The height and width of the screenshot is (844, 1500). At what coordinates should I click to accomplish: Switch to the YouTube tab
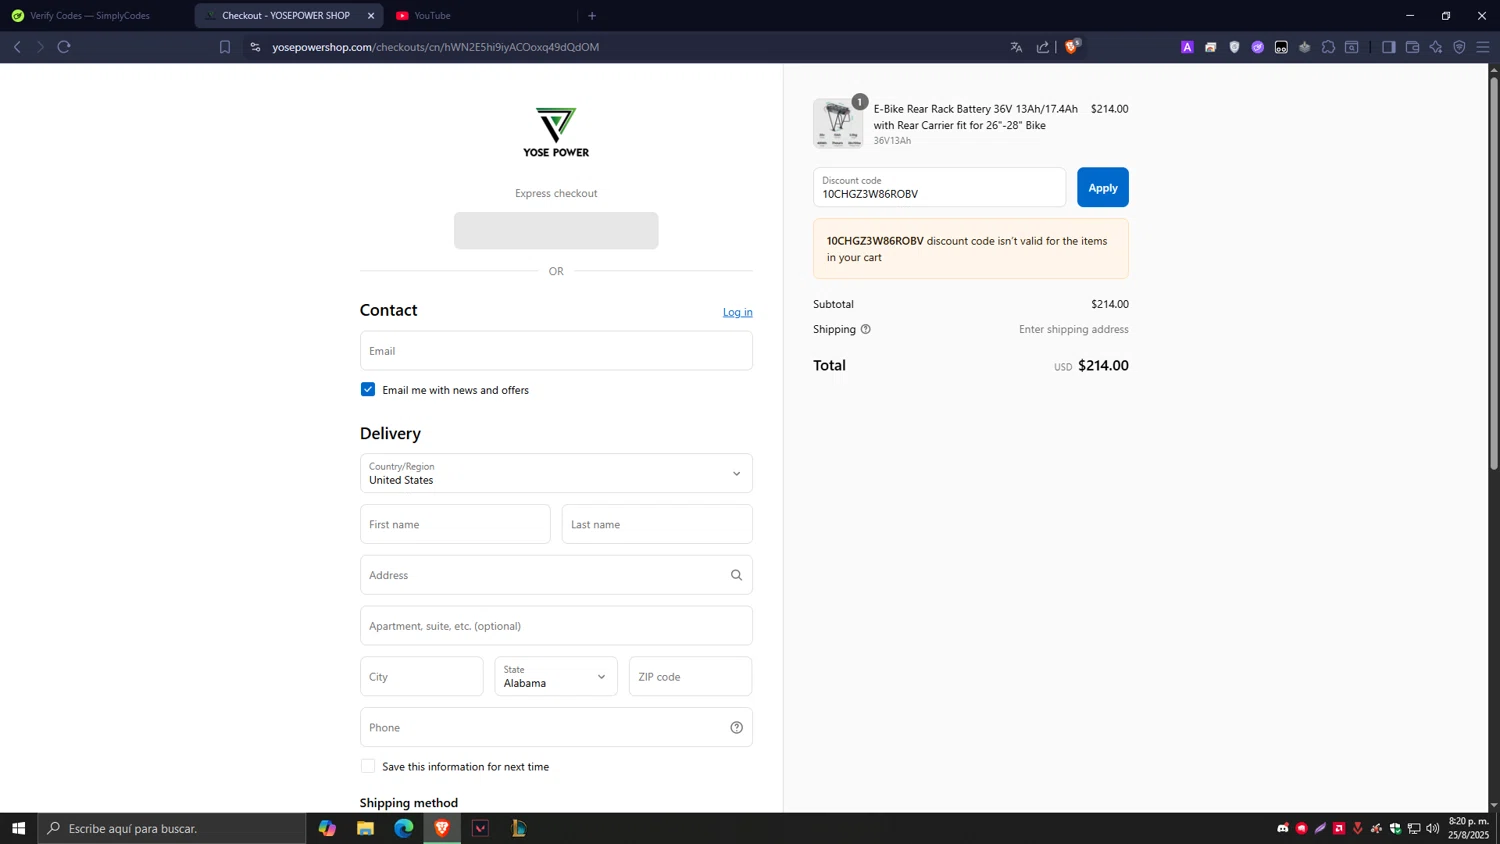432,16
